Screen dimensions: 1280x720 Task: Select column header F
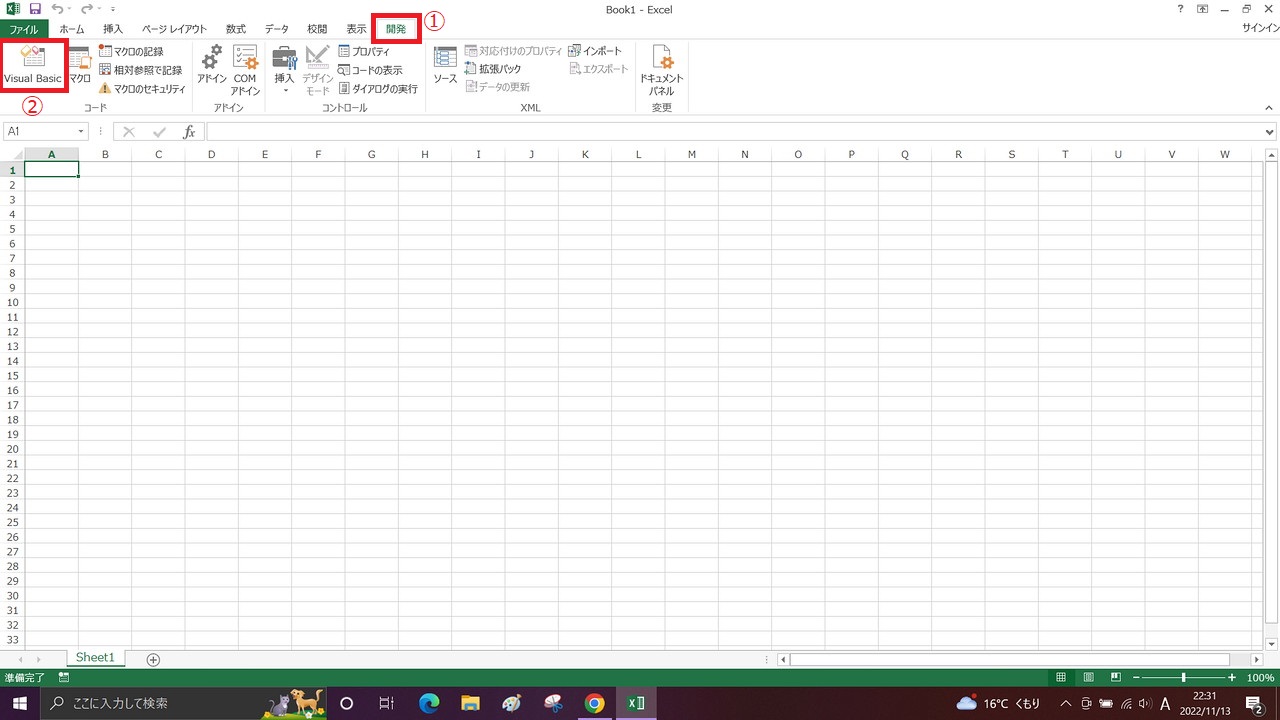click(x=318, y=154)
